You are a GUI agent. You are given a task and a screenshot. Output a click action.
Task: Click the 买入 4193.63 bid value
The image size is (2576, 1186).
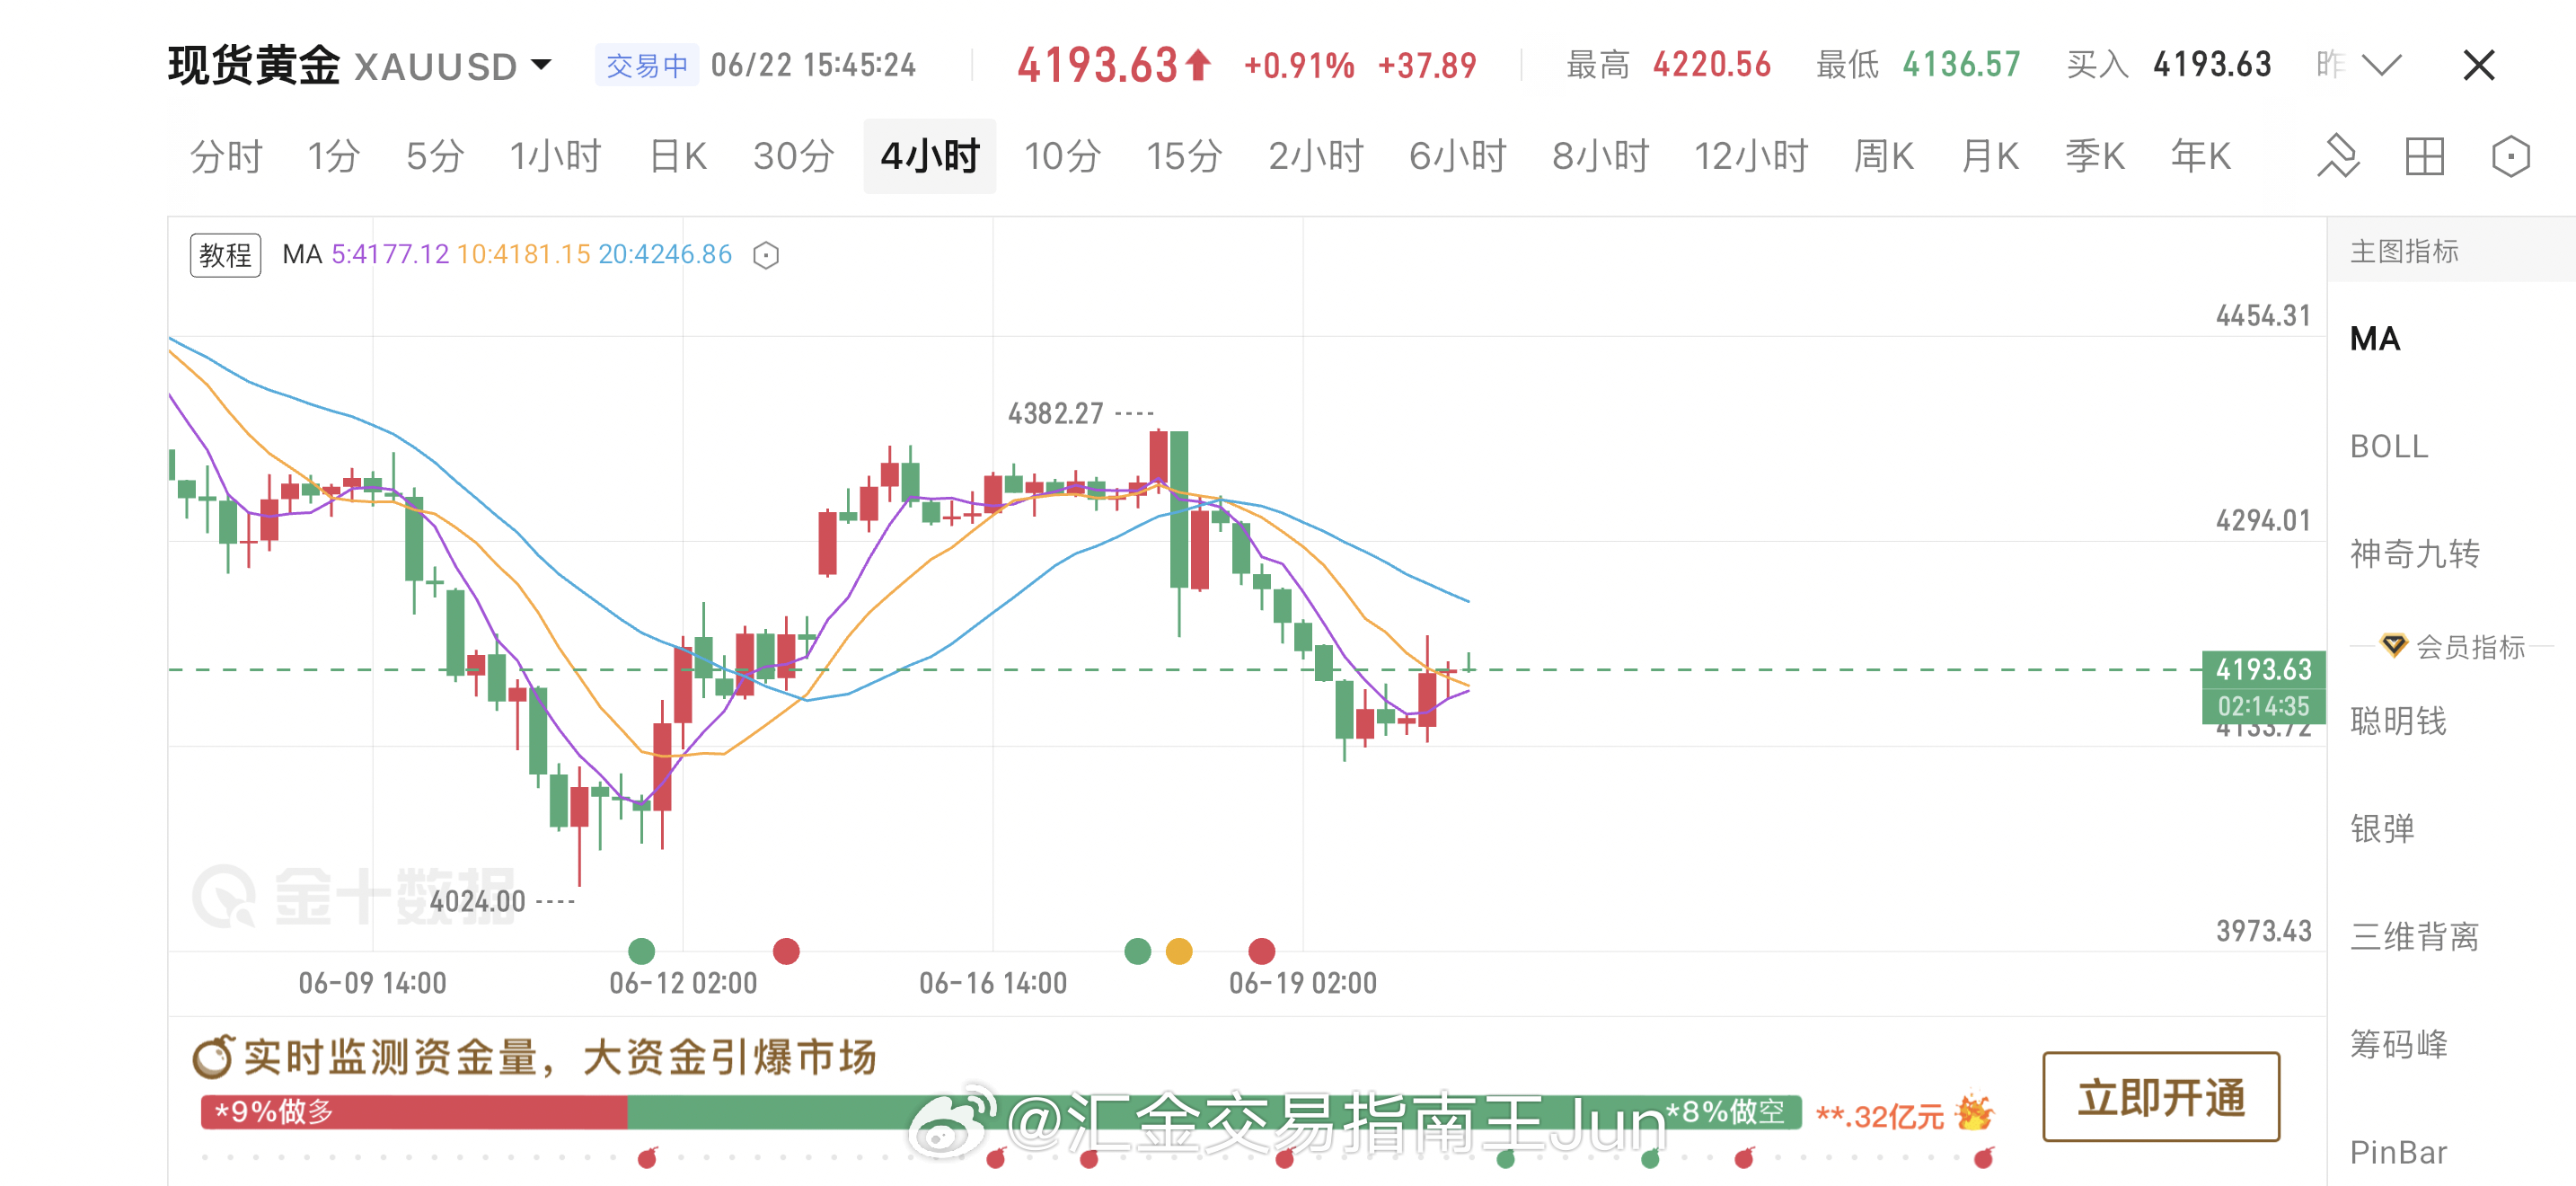pyautogui.click(x=2212, y=65)
